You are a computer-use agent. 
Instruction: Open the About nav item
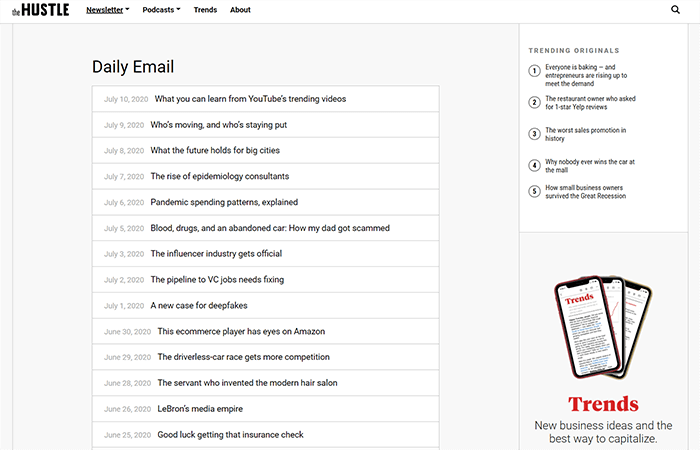pyautogui.click(x=240, y=10)
